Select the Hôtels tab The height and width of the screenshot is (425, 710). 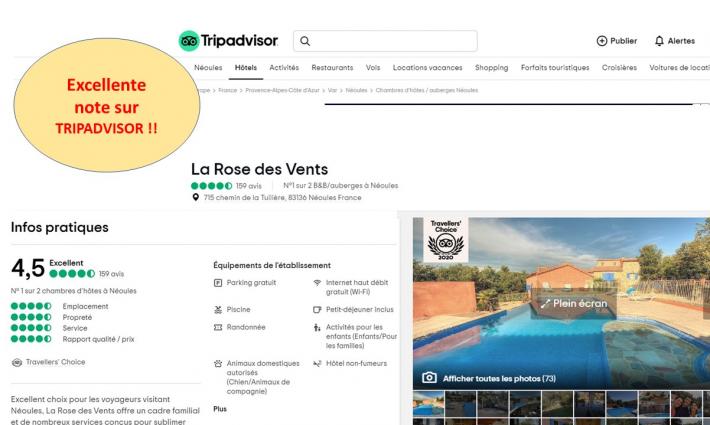click(246, 67)
